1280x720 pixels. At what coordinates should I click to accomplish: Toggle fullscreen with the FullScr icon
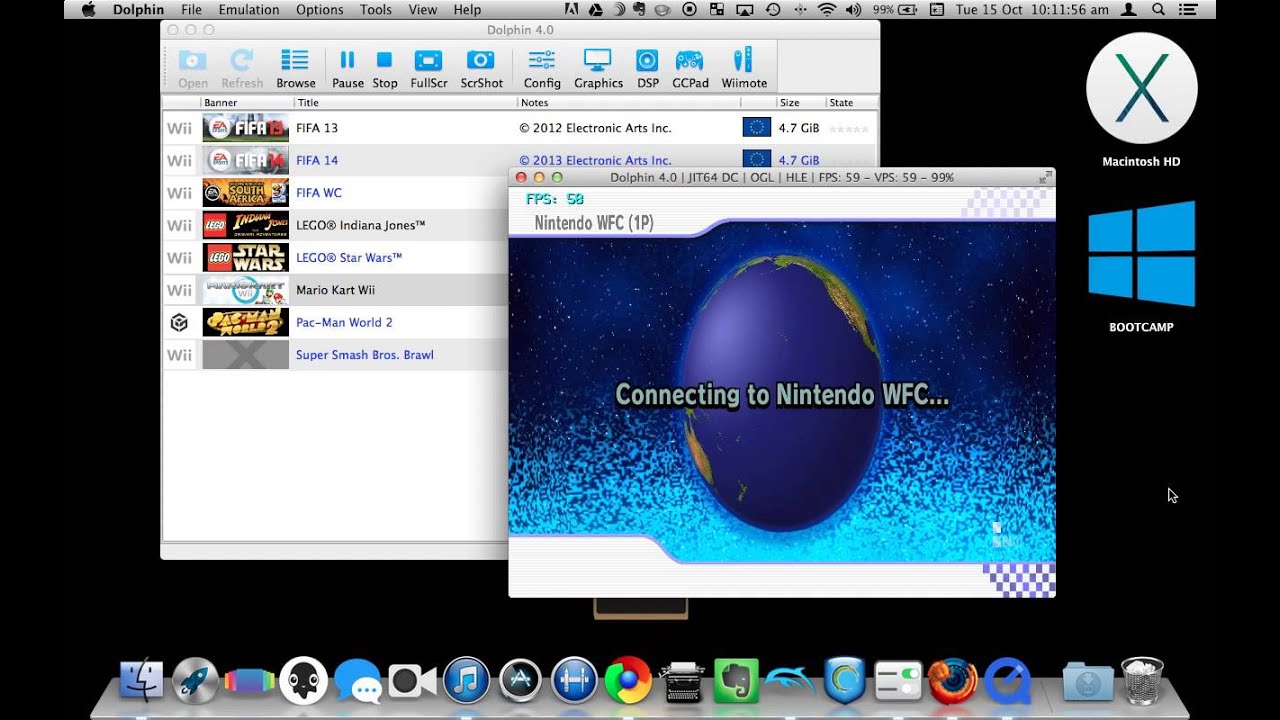pyautogui.click(x=428, y=68)
